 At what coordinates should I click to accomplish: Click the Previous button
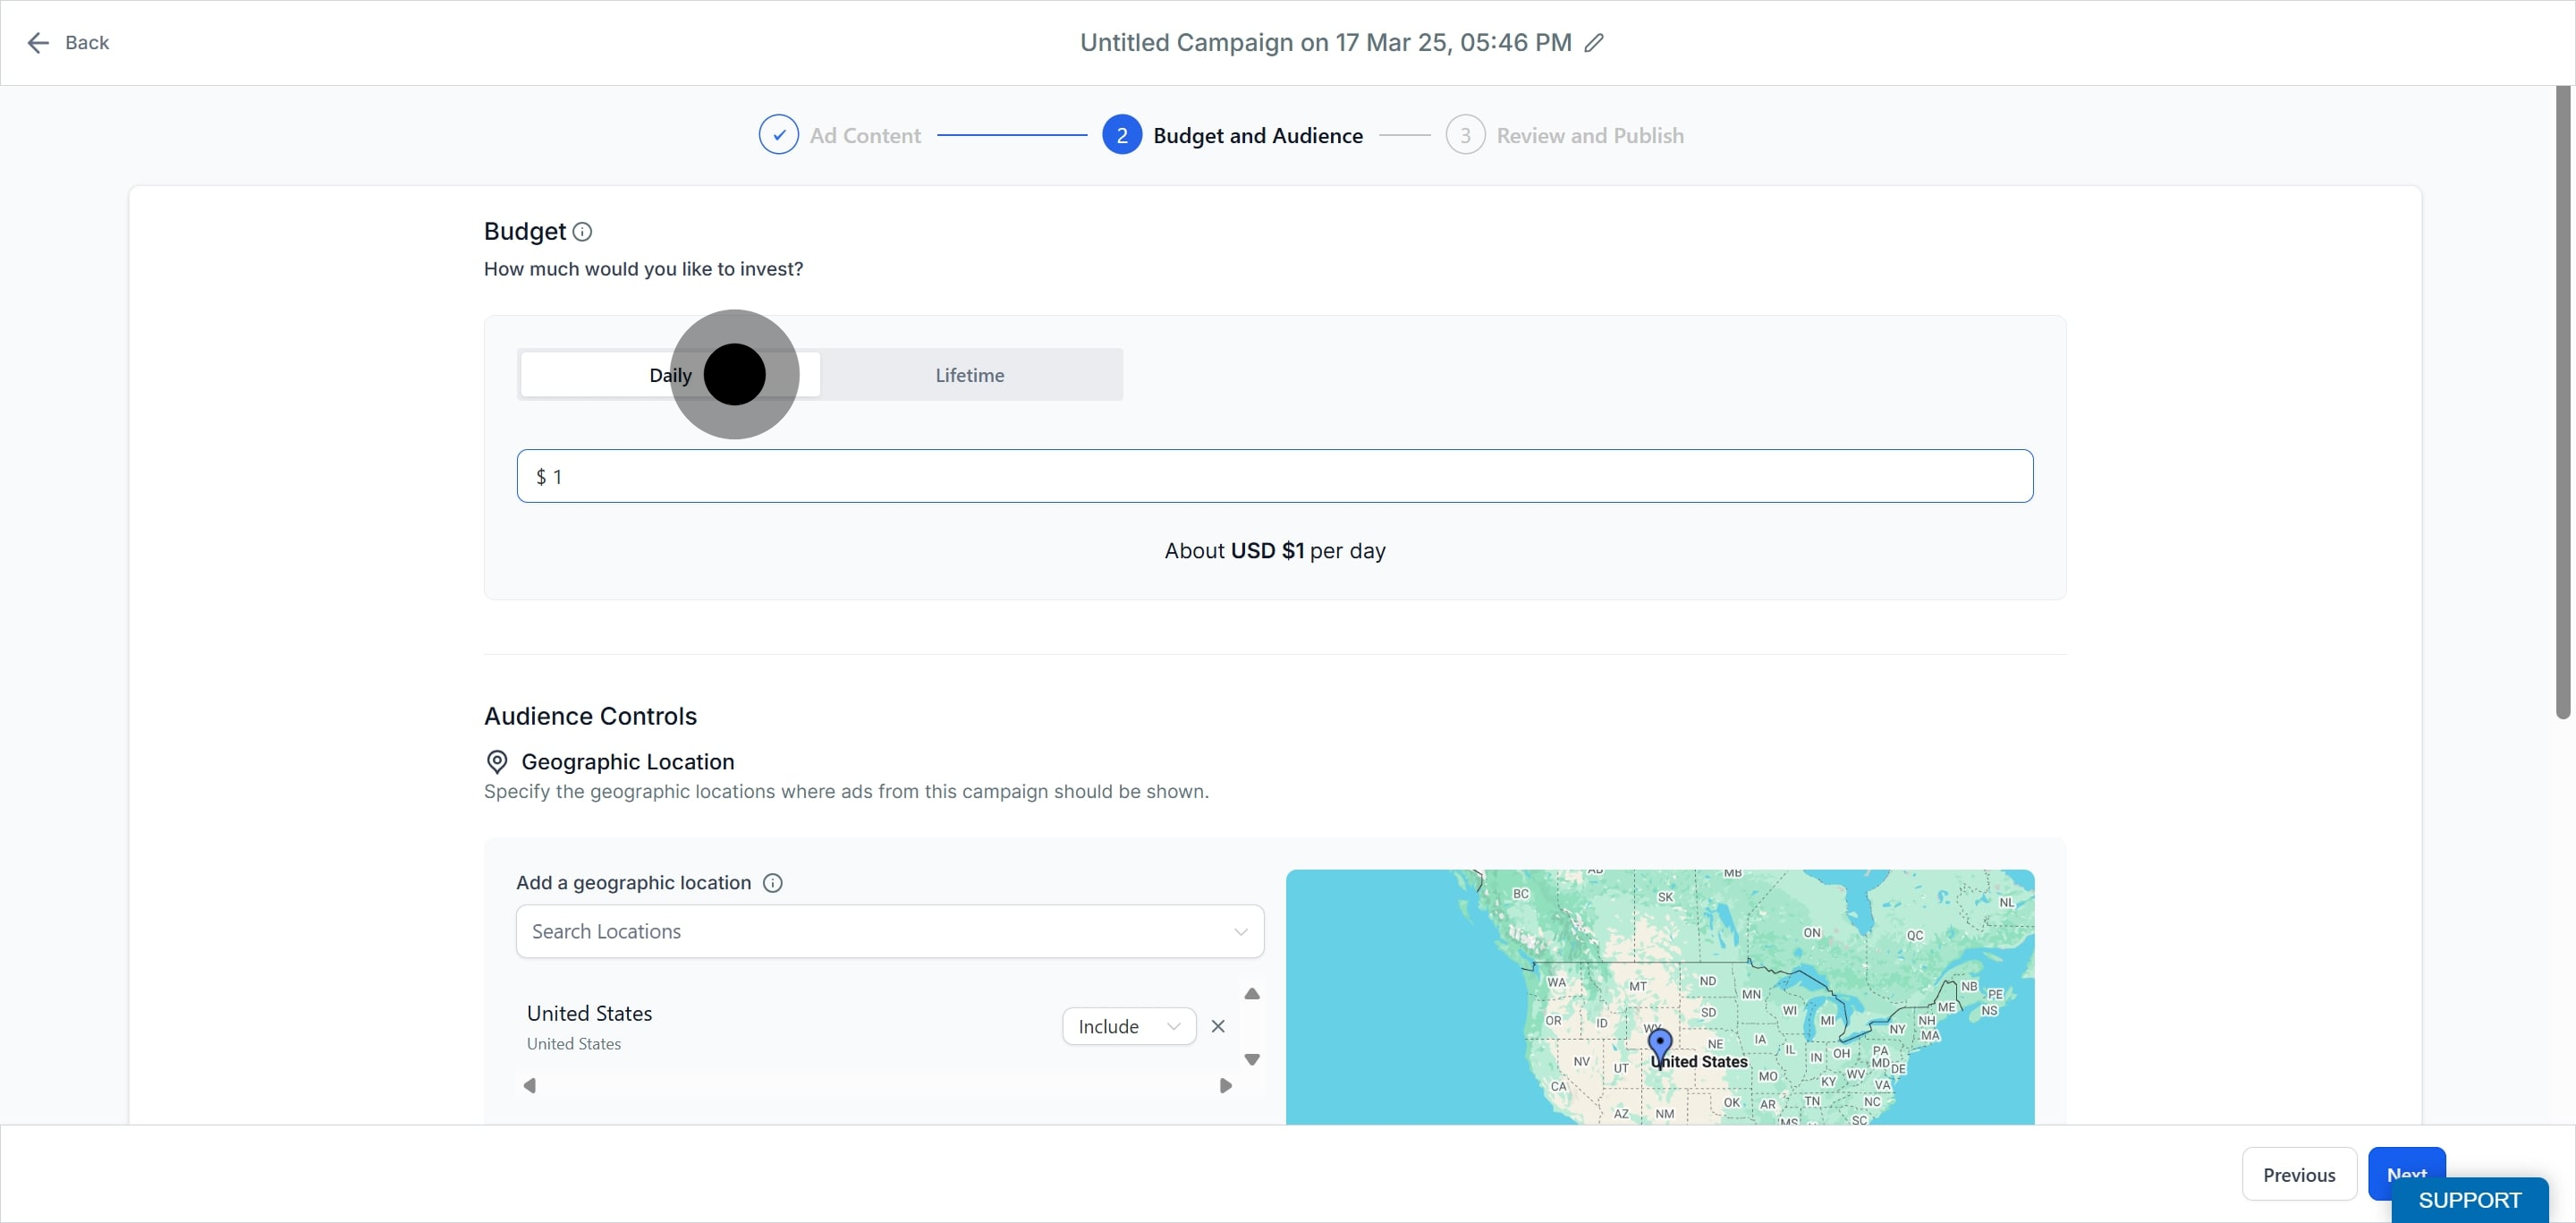2298,1175
